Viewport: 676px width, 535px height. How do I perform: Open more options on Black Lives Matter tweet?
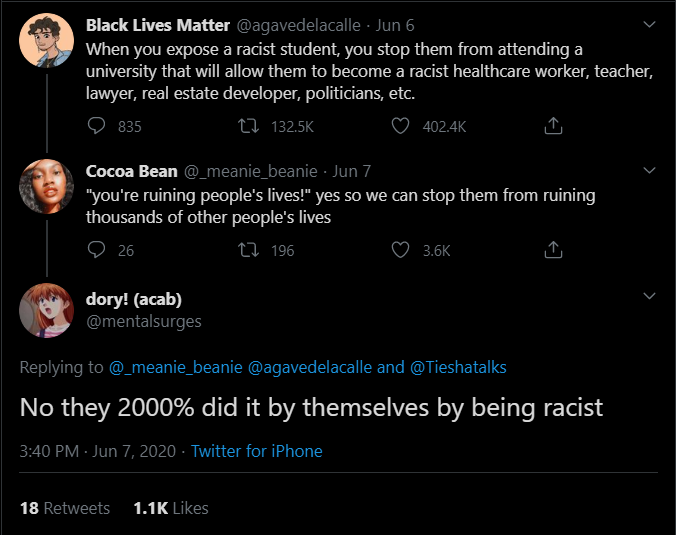[x=649, y=24]
